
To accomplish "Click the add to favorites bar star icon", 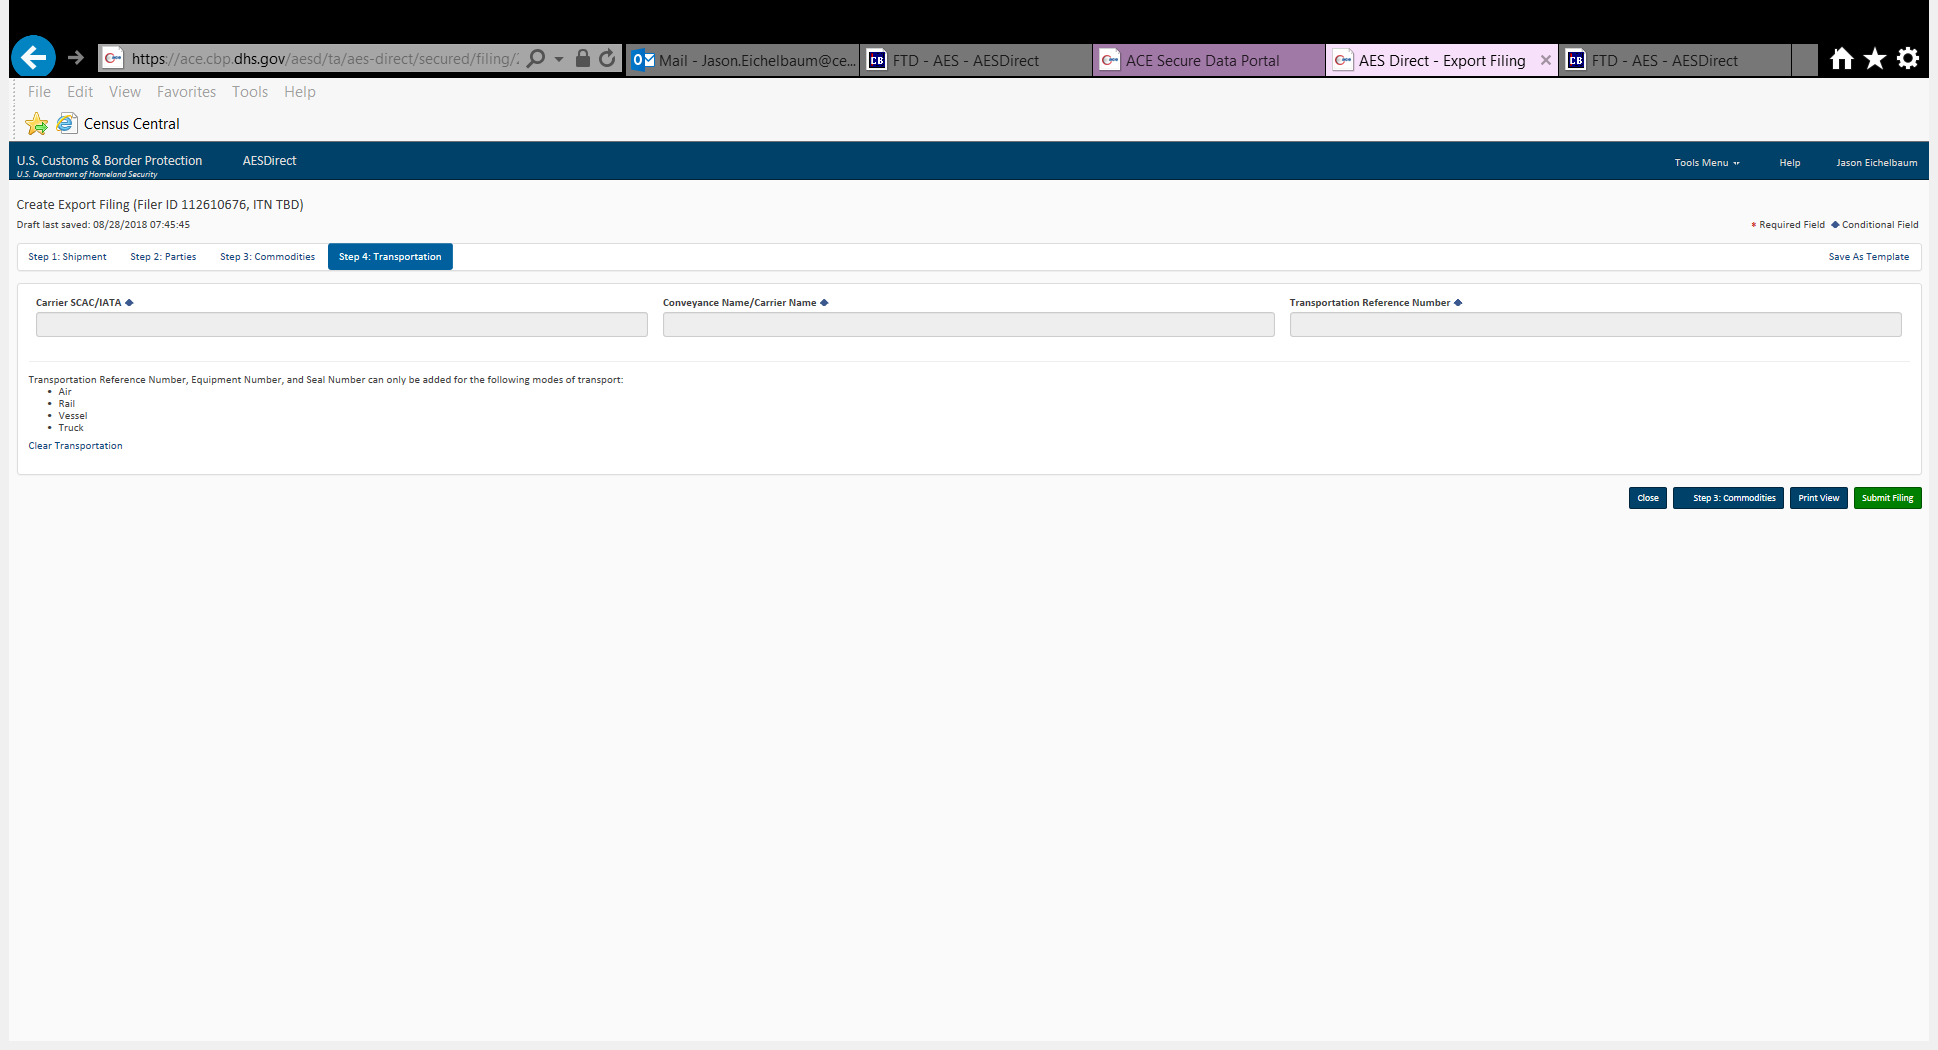I will click(37, 124).
